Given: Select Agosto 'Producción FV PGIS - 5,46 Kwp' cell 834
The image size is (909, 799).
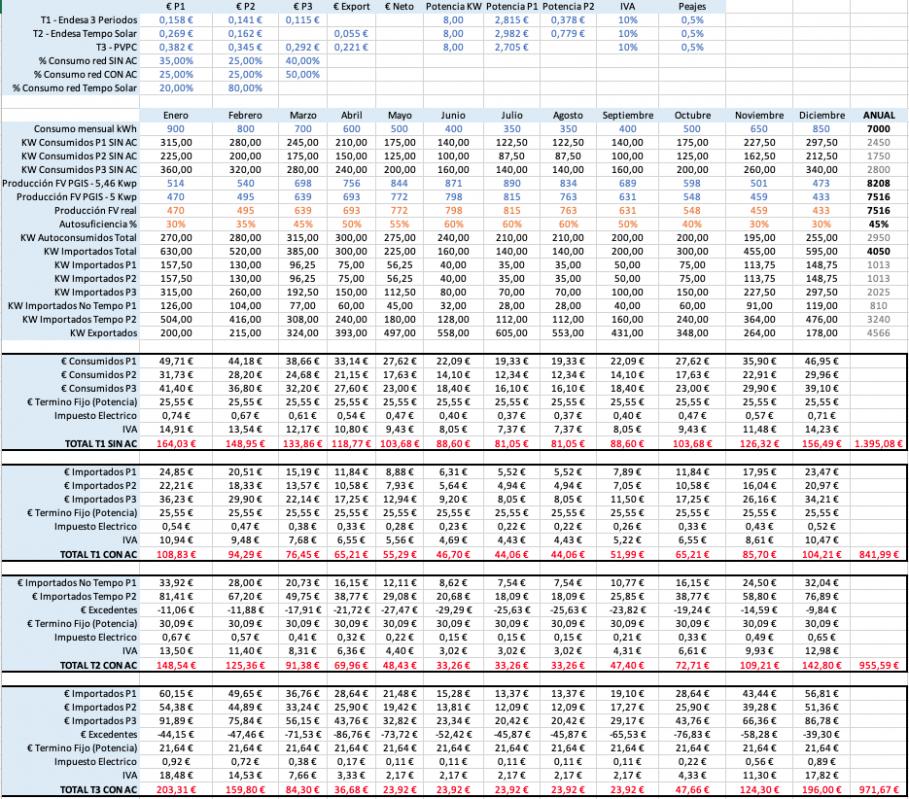Looking at the screenshot, I should pos(568,183).
